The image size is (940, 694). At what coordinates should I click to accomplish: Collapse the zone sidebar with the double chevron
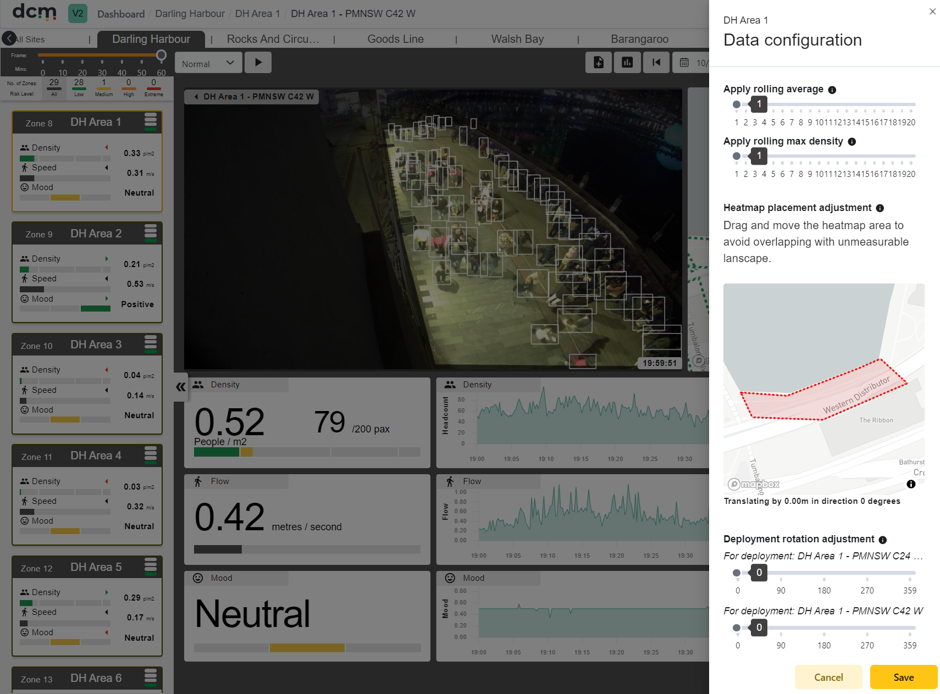pyautogui.click(x=180, y=387)
